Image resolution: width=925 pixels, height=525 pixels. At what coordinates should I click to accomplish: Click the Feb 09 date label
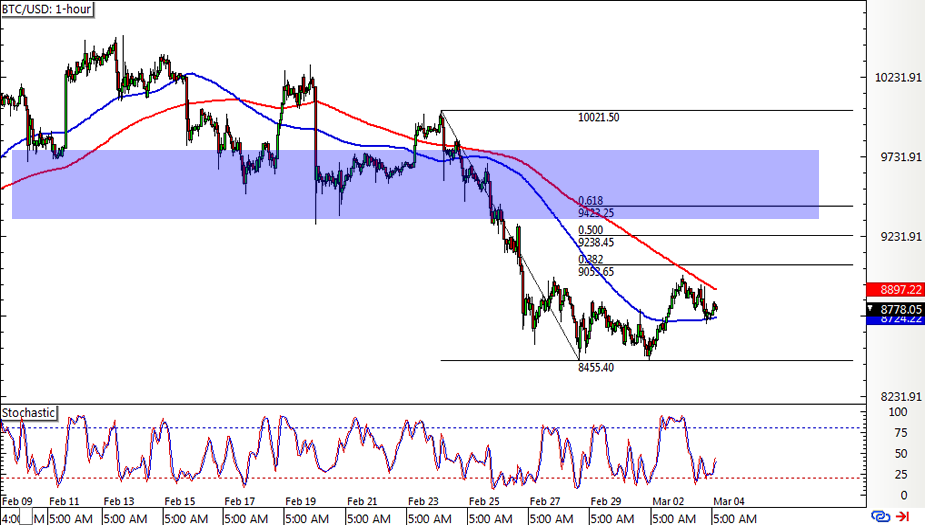point(17,501)
